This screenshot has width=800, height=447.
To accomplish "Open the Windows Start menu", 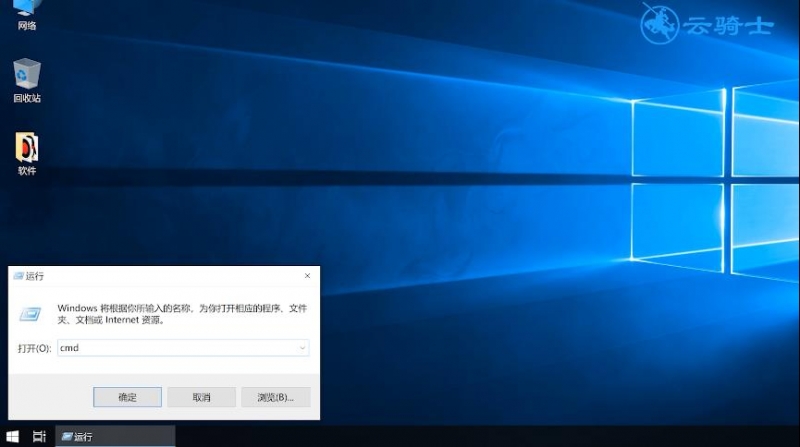I will coord(12,436).
